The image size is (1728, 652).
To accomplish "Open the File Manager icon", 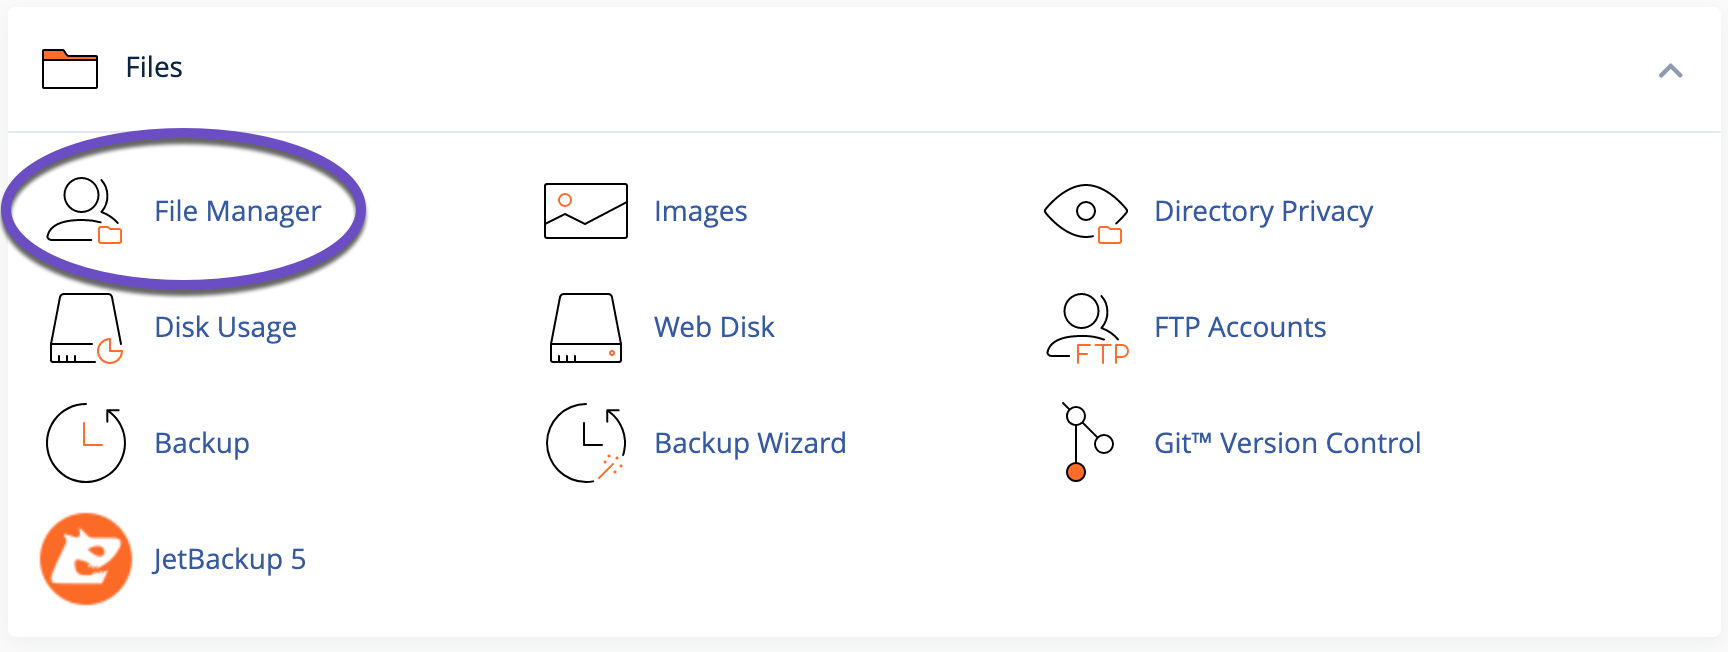I will [85, 211].
